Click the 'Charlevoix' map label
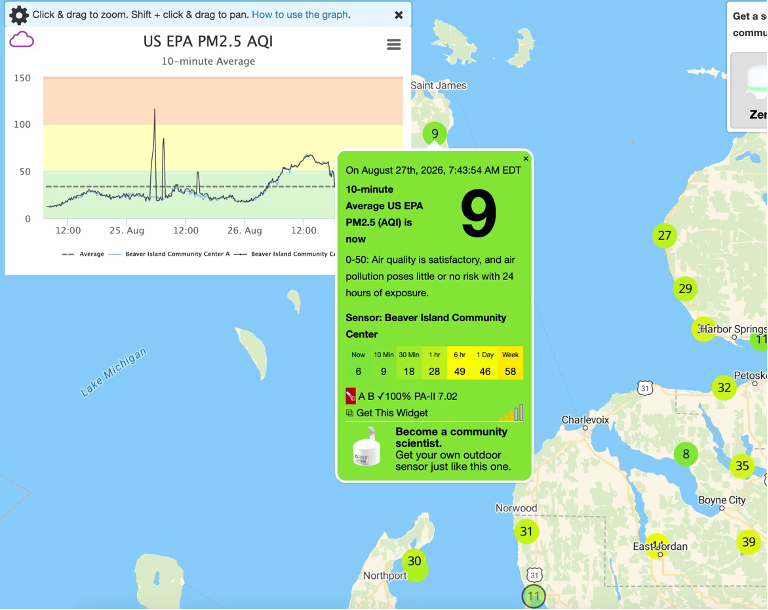This screenshot has height=610, width=768. pyautogui.click(x=585, y=420)
